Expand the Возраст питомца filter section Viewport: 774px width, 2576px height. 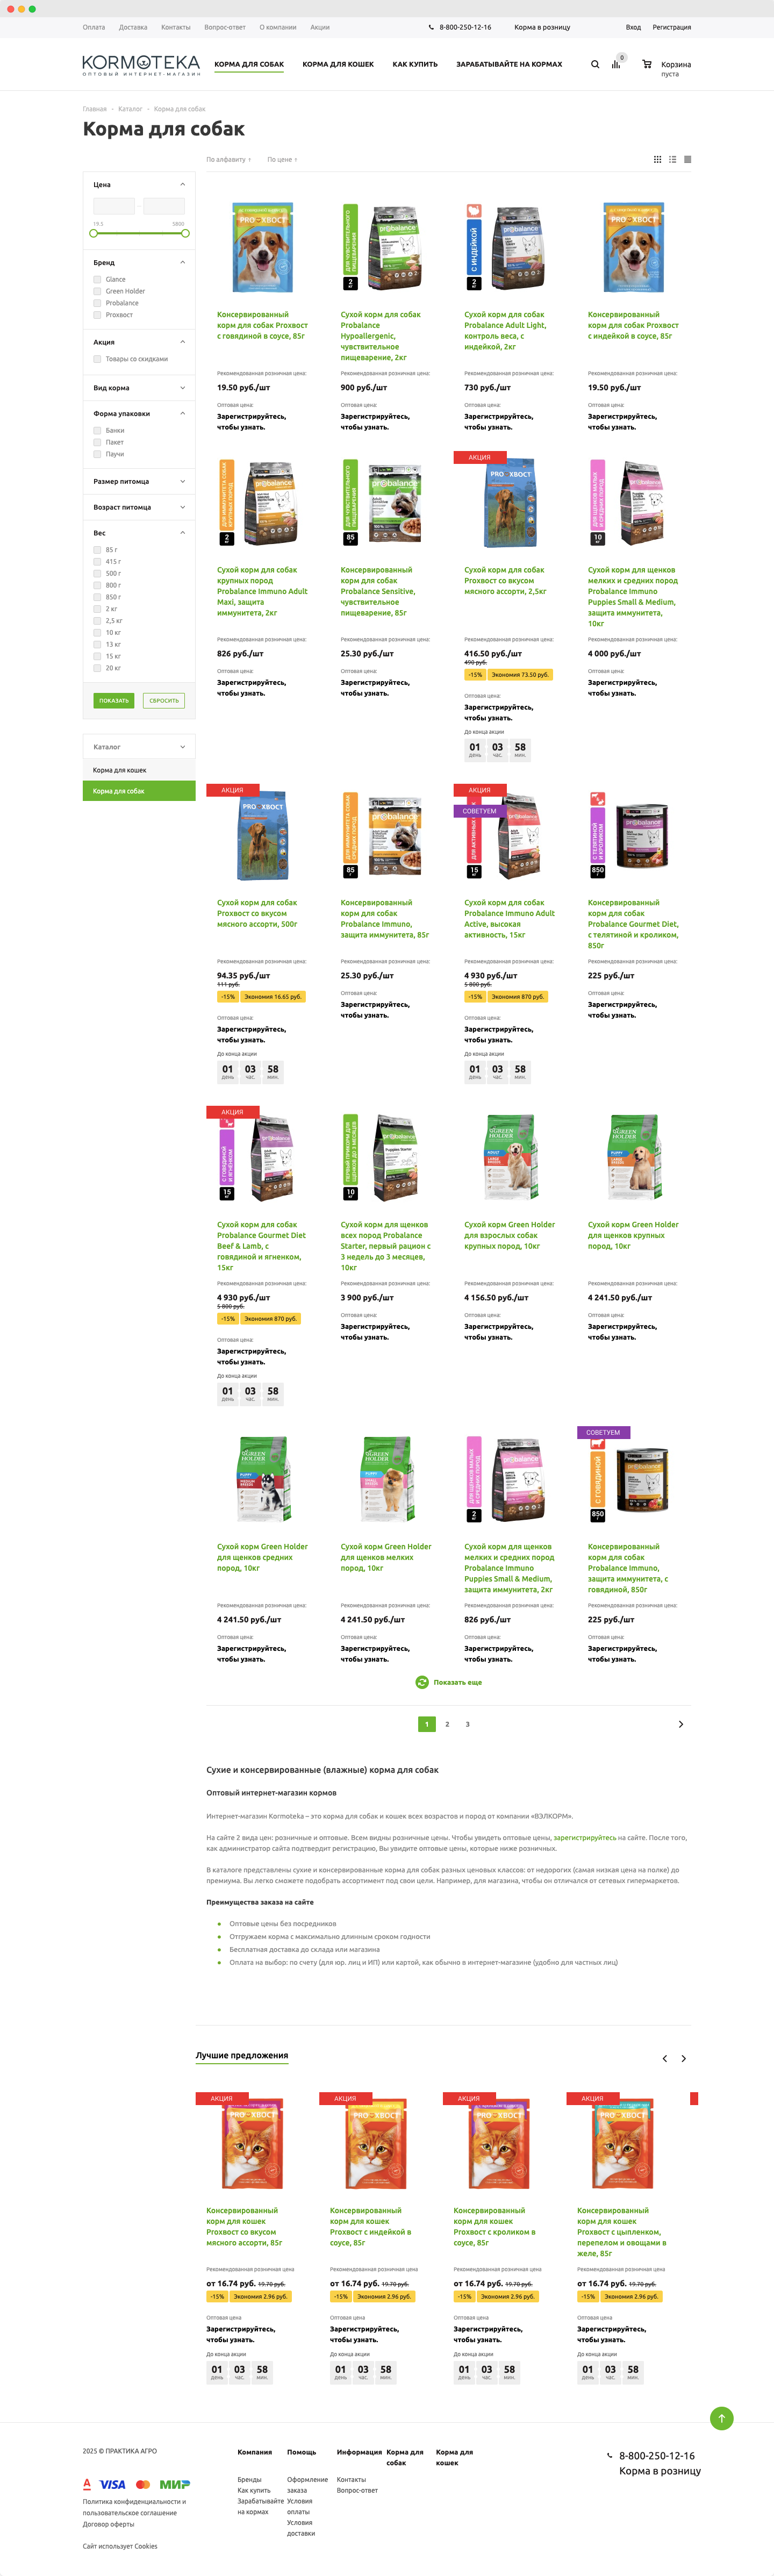tap(139, 508)
